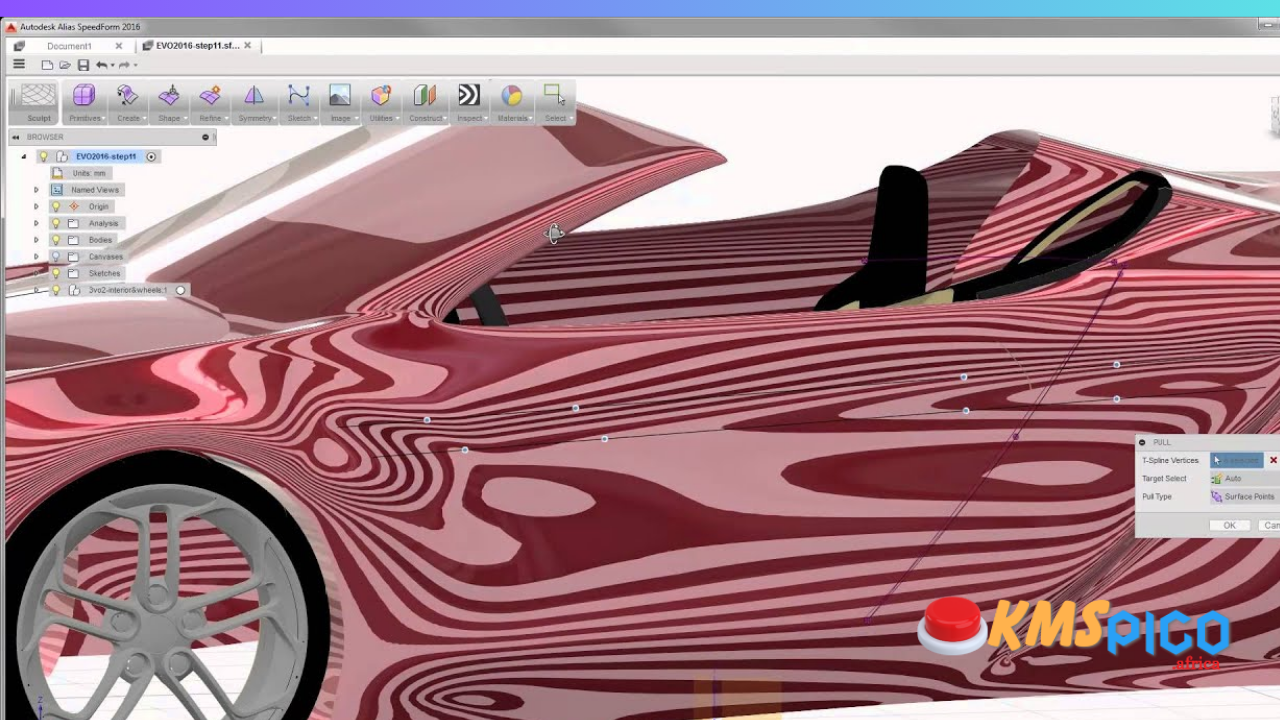Screen dimensions: 1280x720
Task: Click the Redo arrow icon
Action: (x=124, y=65)
